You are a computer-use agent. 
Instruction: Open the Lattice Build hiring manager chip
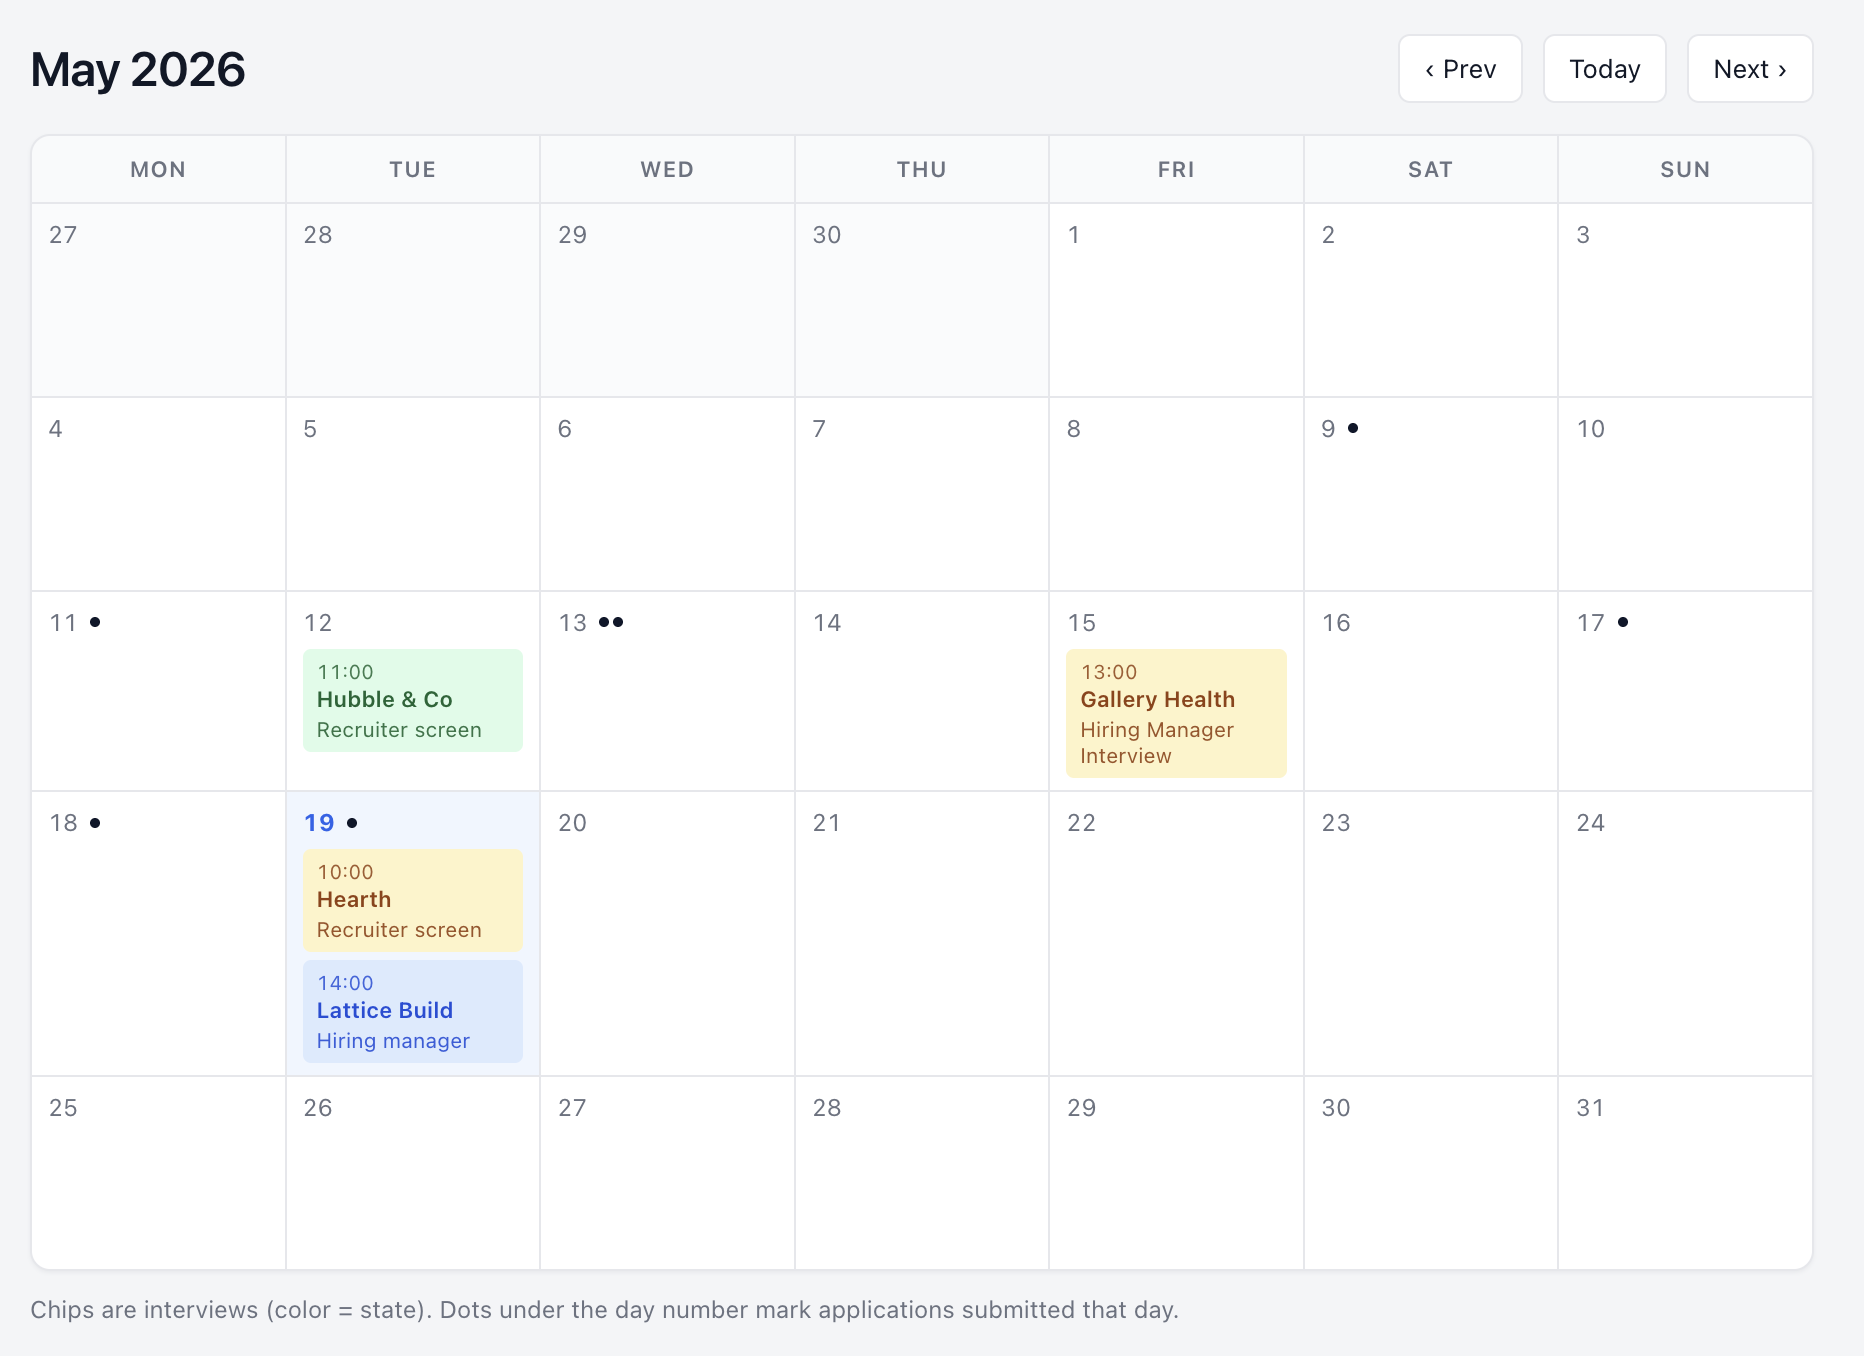click(413, 1011)
